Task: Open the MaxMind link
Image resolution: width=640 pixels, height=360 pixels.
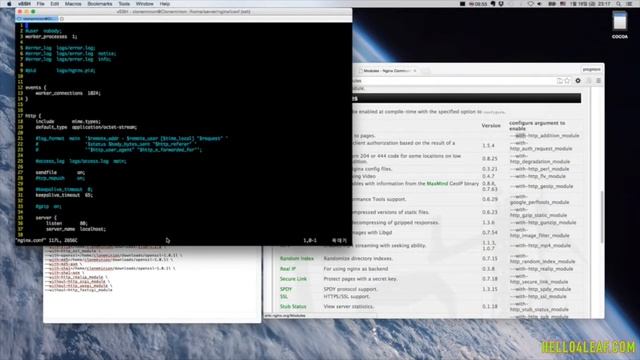Action: click(x=437, y=184)
